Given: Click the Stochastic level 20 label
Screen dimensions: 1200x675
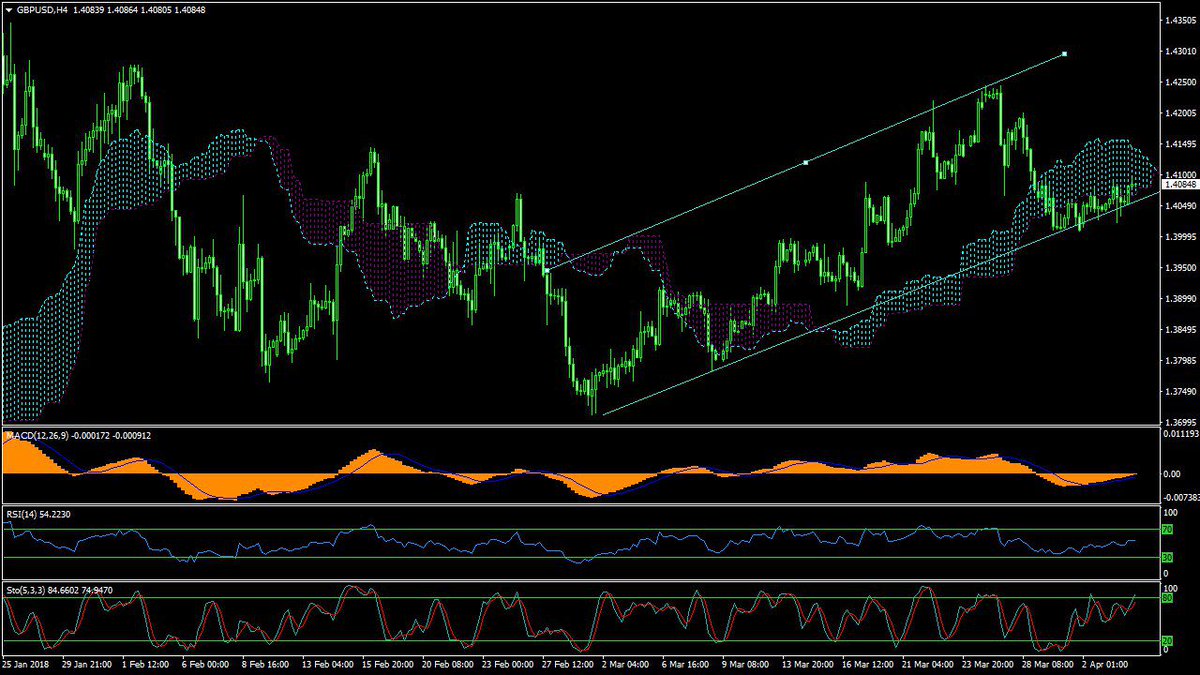Looking at the screenshot, I should pos(1169,641).
